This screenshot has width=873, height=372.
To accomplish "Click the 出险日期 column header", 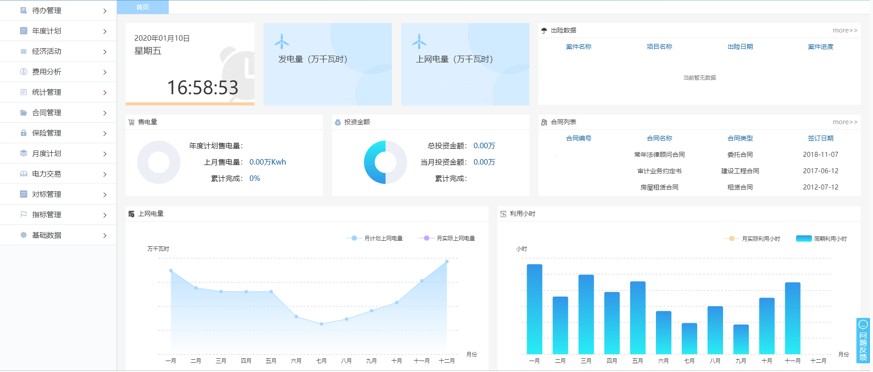I will pyautogui.click(x=740, y=47).
